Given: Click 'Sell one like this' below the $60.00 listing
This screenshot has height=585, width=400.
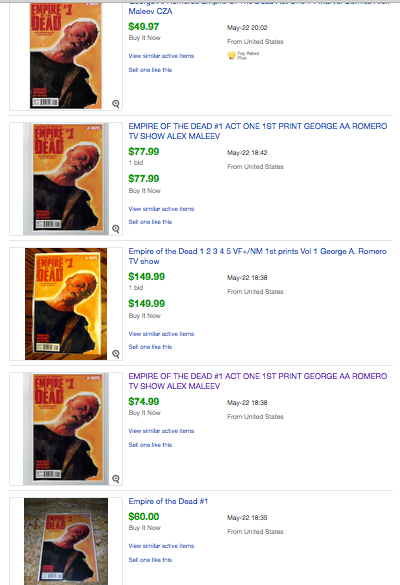Looking at the screenshot, I should tap(150, 560).
